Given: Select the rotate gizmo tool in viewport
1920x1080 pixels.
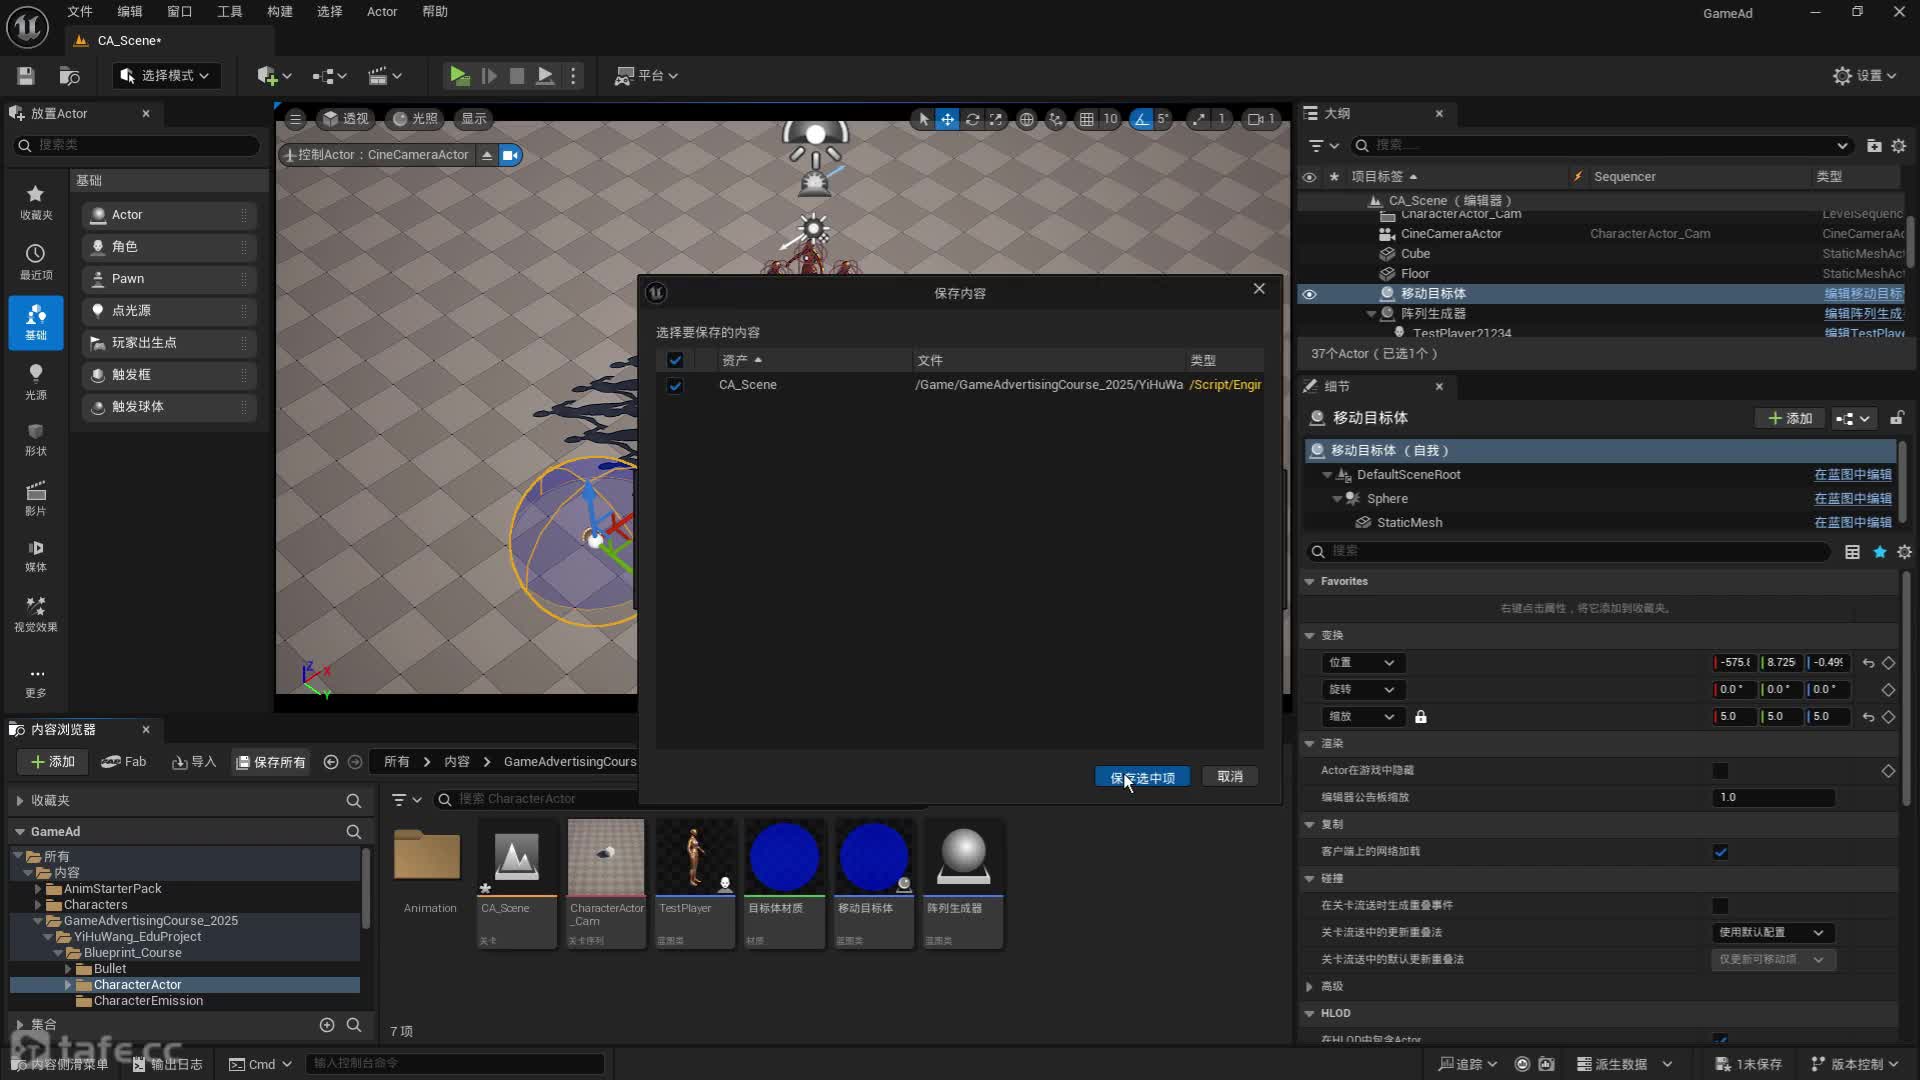Looking at the screenshot, I should [972, 119].
